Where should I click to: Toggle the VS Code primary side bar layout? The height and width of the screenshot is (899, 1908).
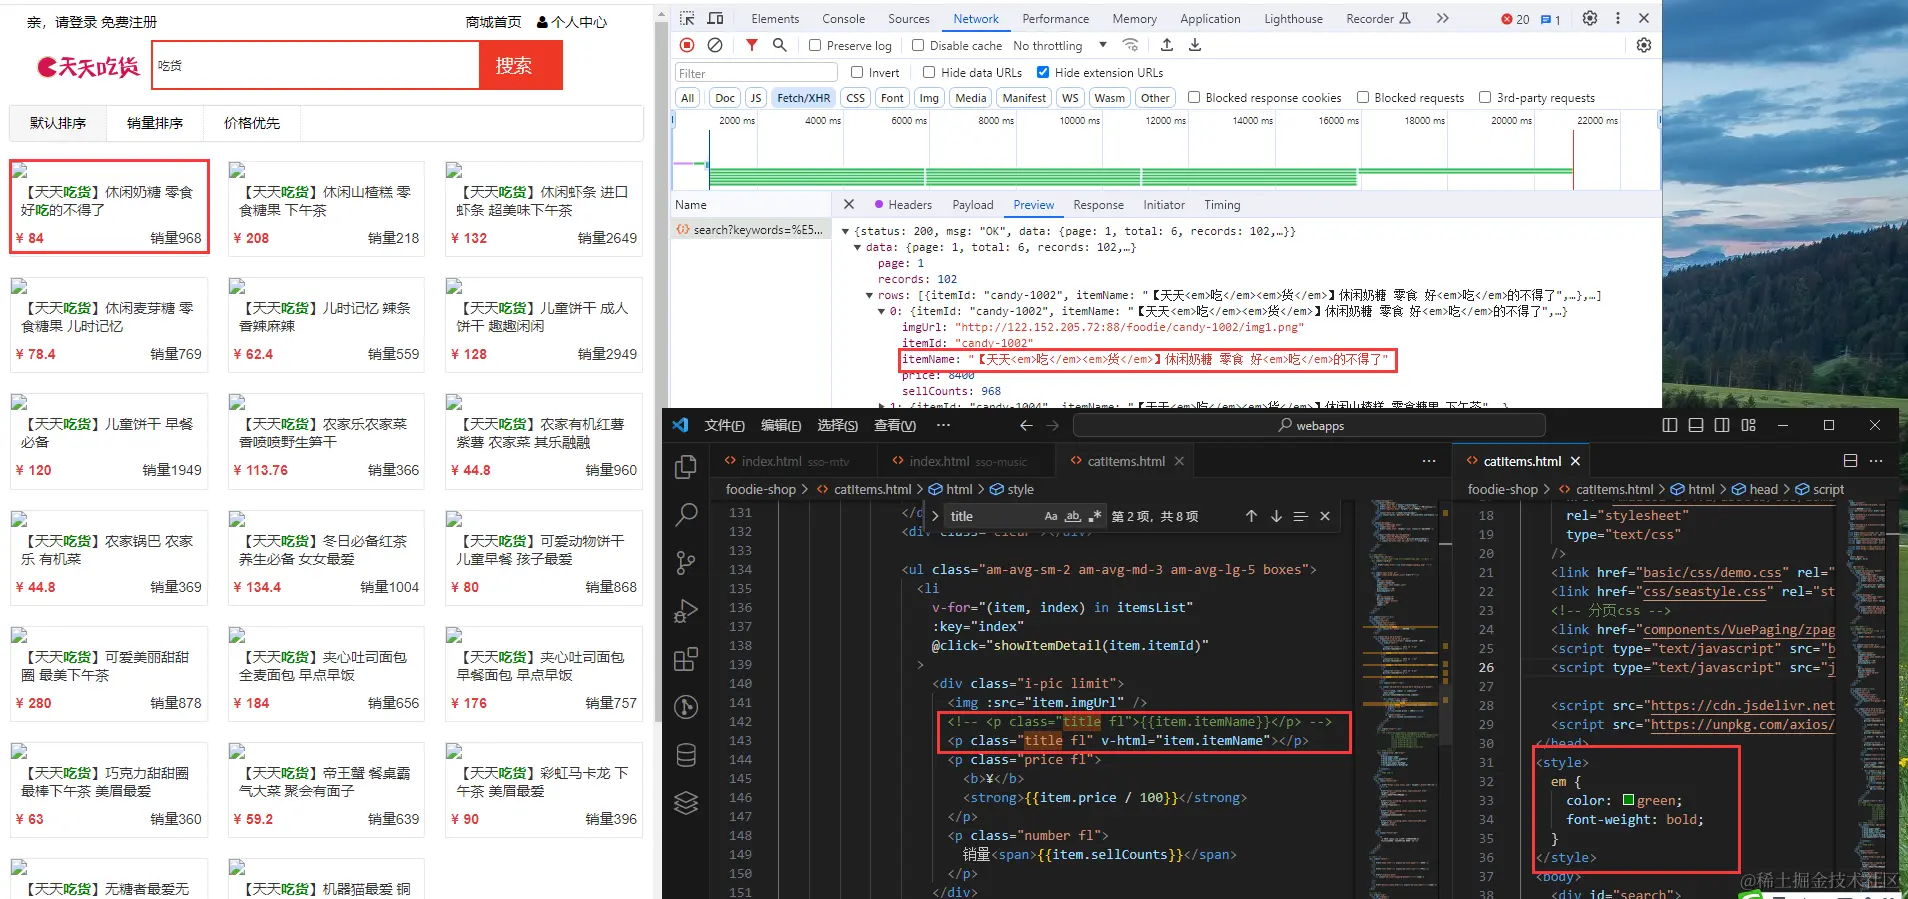pyautogui.click(x=1670, y=425)
